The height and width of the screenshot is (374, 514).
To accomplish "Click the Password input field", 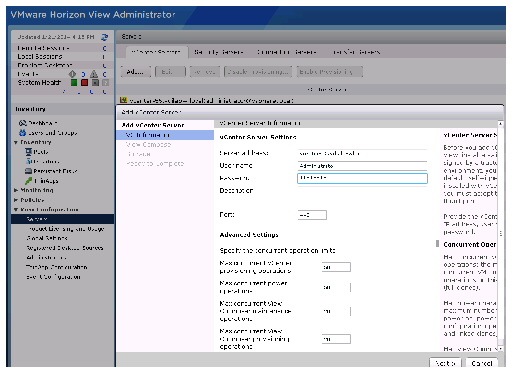I will (x=362, y=178).
